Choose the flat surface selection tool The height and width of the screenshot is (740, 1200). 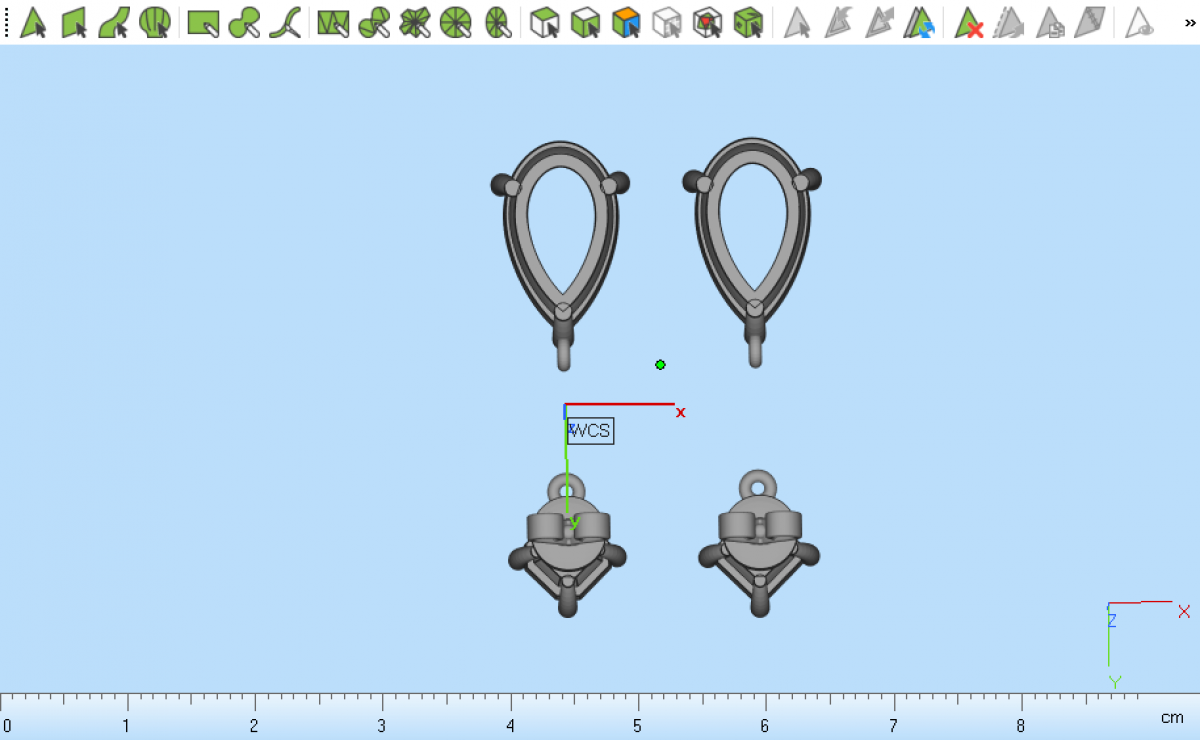[x=75, y=22]
